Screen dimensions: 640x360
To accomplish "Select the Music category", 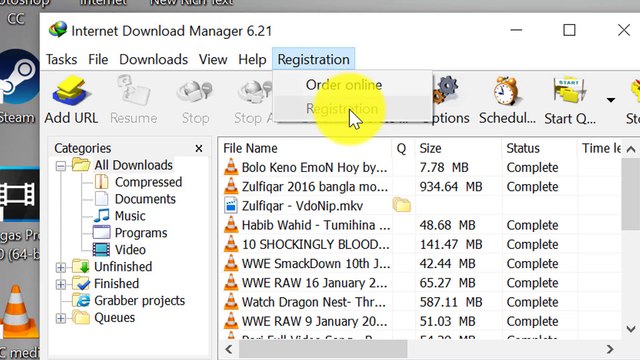I will click(x=130, y=216).
